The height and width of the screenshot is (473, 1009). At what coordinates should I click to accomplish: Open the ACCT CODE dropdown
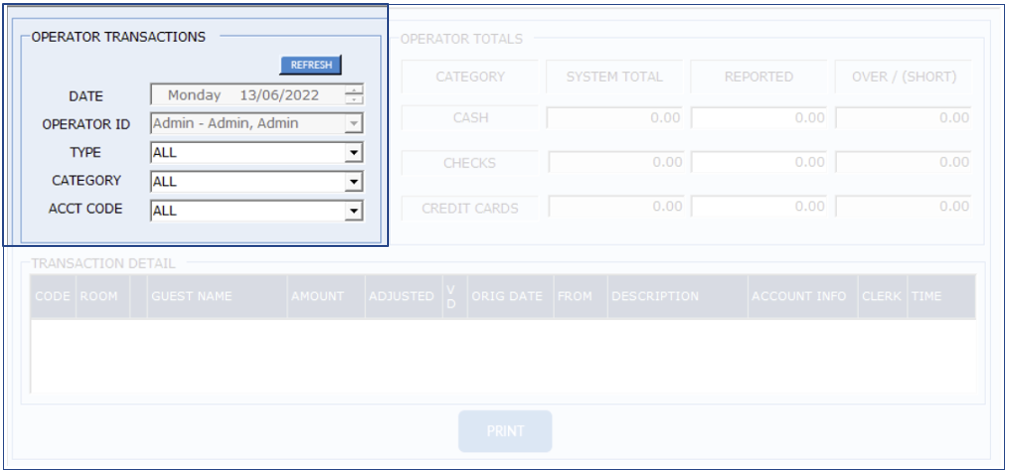click(352, 211)
